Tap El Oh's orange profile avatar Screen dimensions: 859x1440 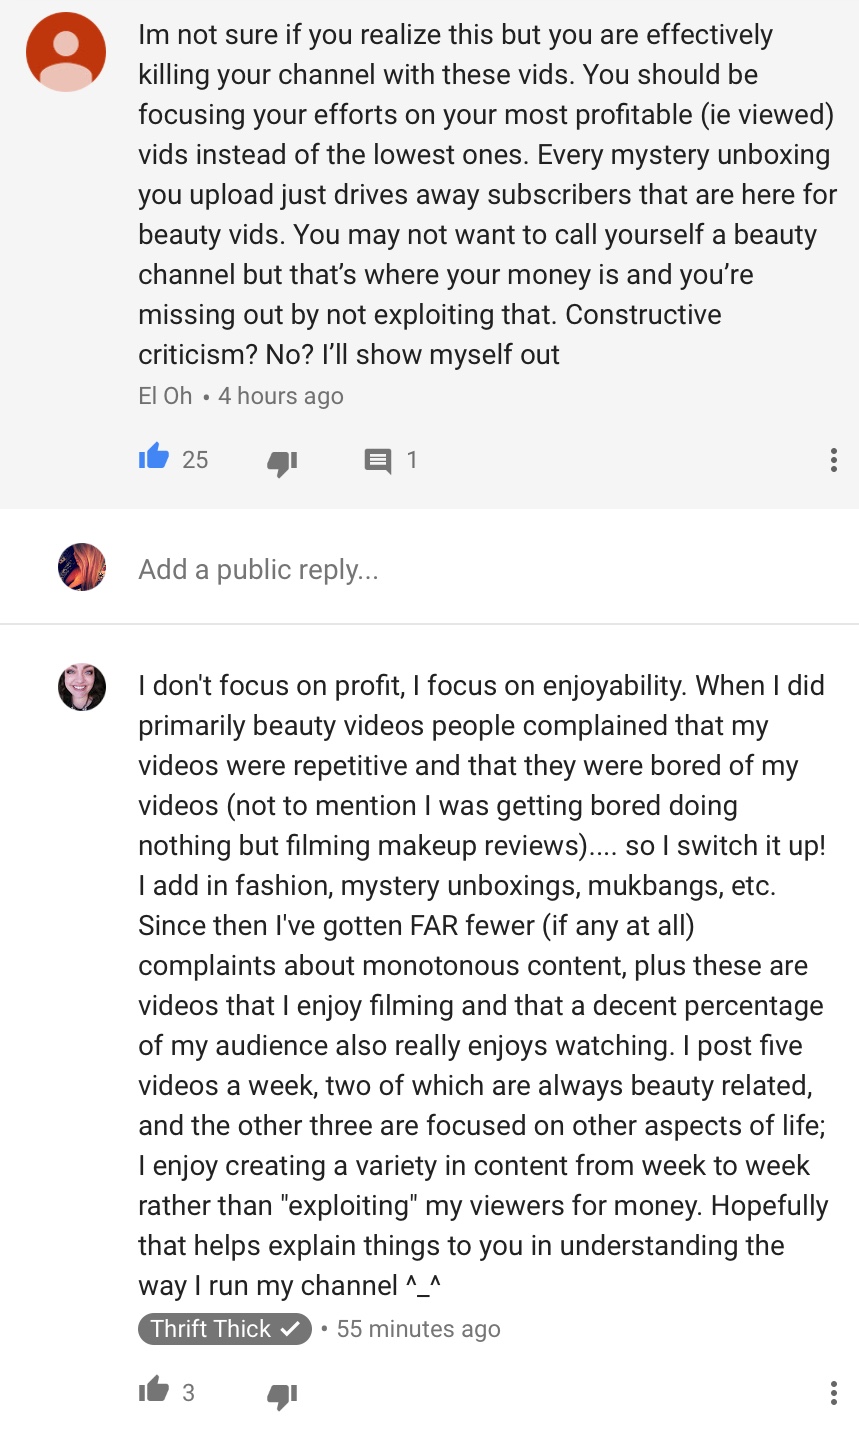pyautogui.click(x=66, y=52)
